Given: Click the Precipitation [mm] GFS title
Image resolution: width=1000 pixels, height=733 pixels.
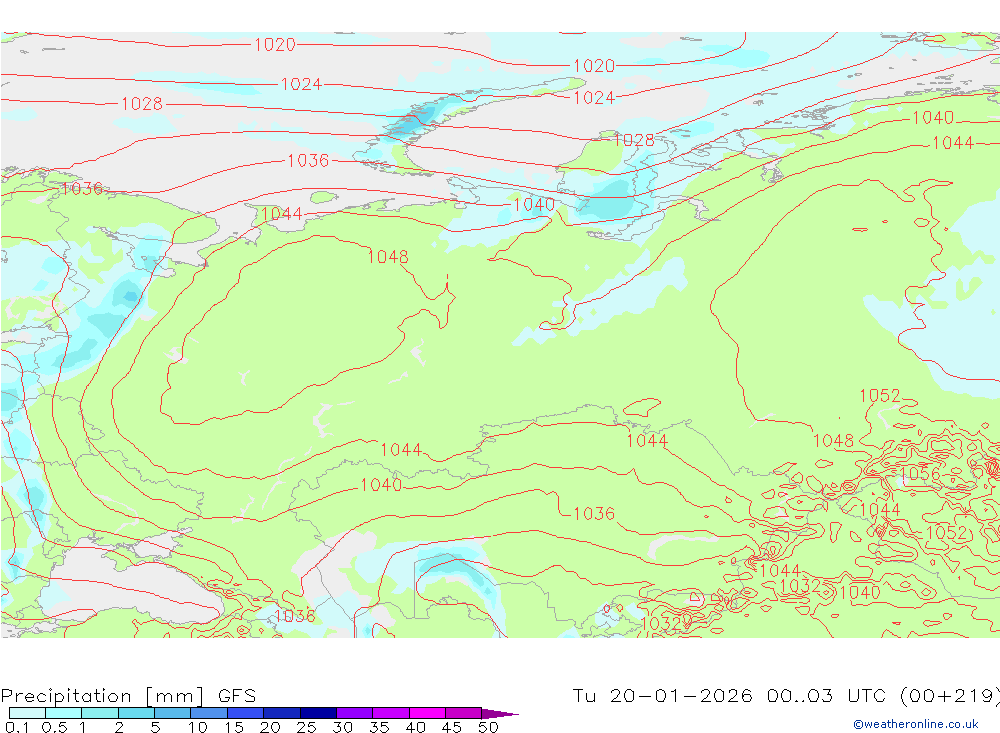Looking at the screenshot, I should coord(128,695).
